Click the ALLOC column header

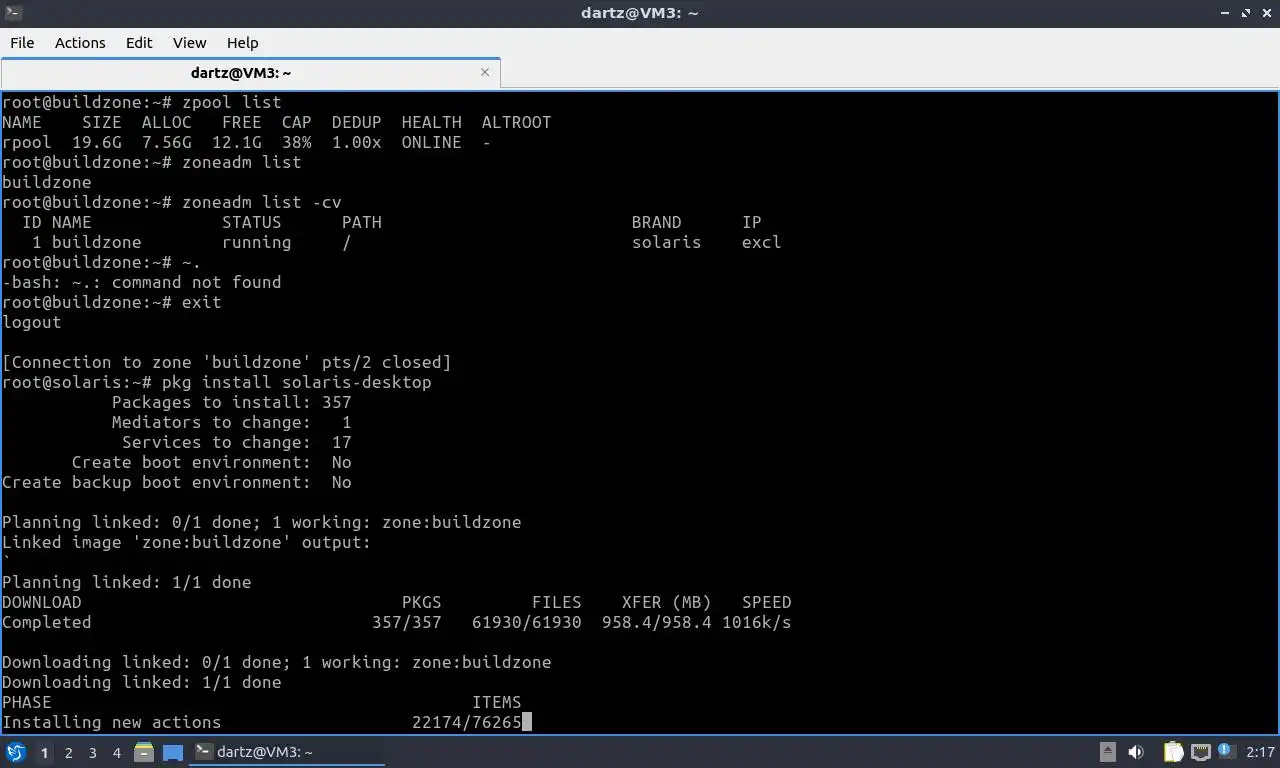[x=167, y=122]
